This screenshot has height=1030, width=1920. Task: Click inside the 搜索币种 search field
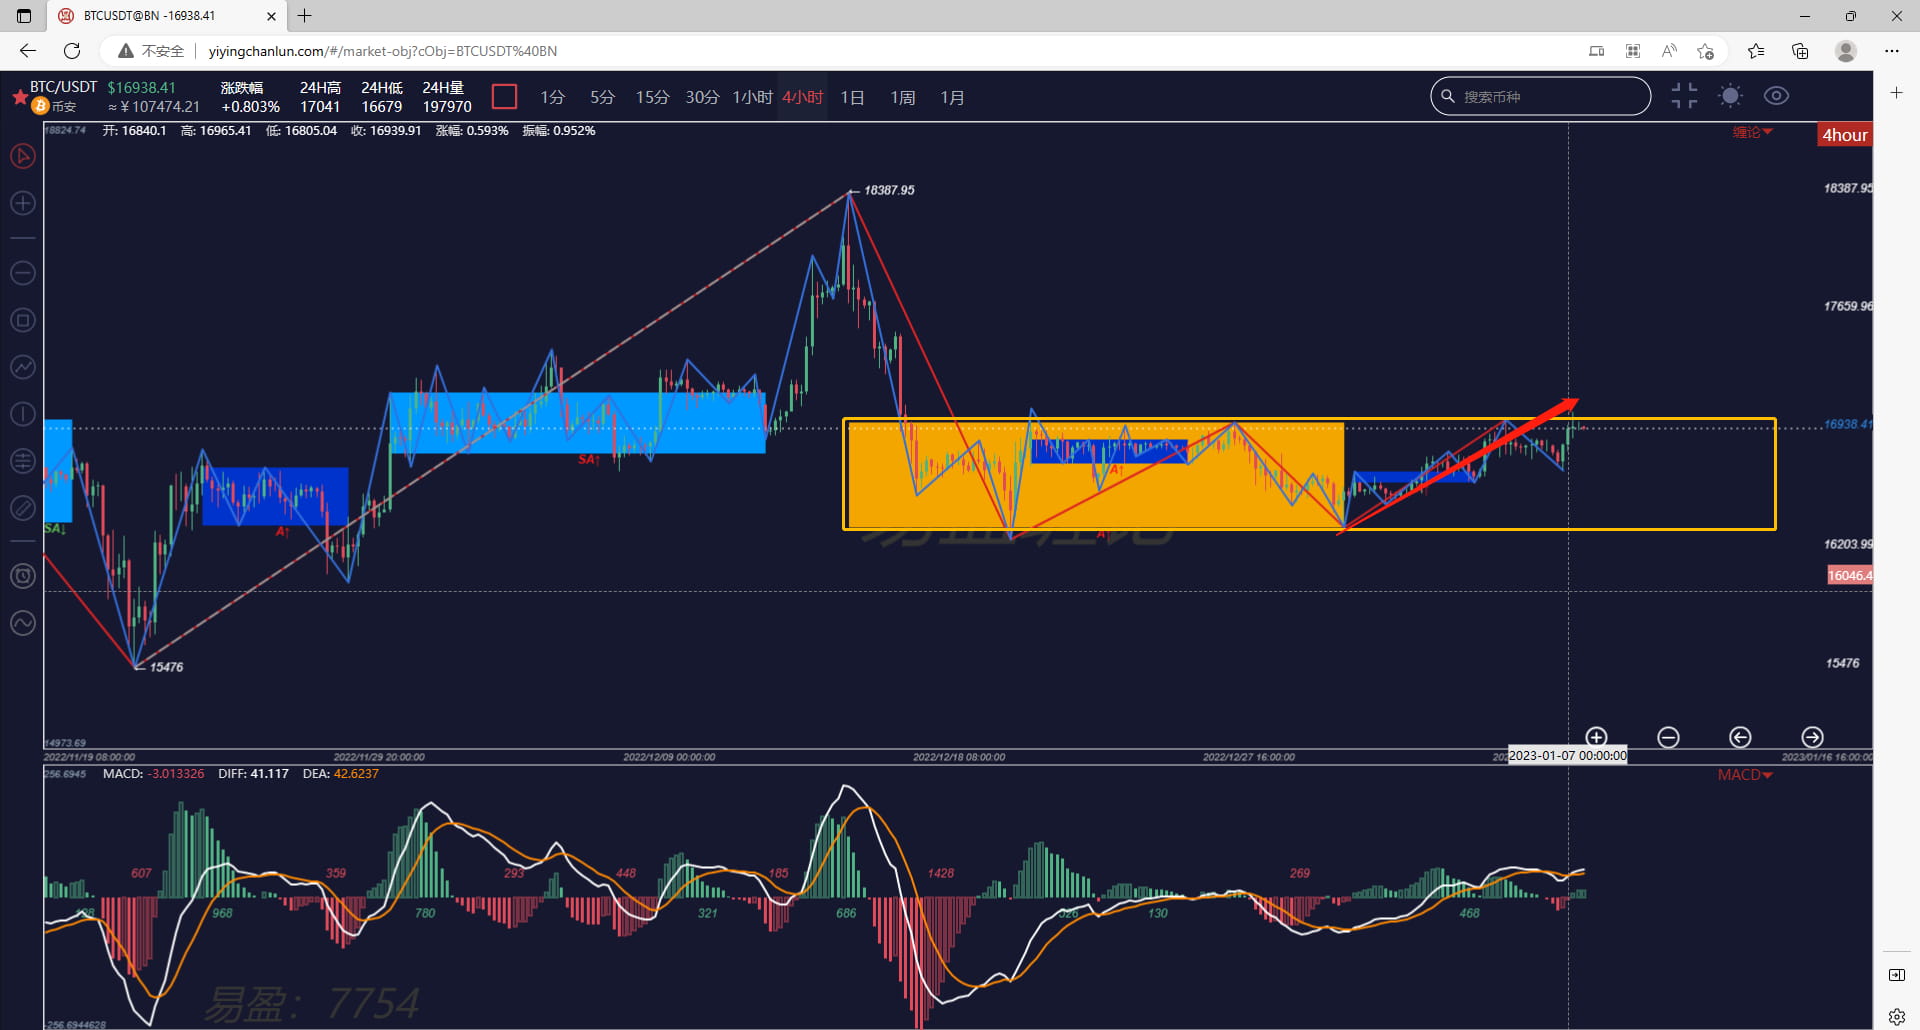pyautogui.click(x=1541, y=96)
